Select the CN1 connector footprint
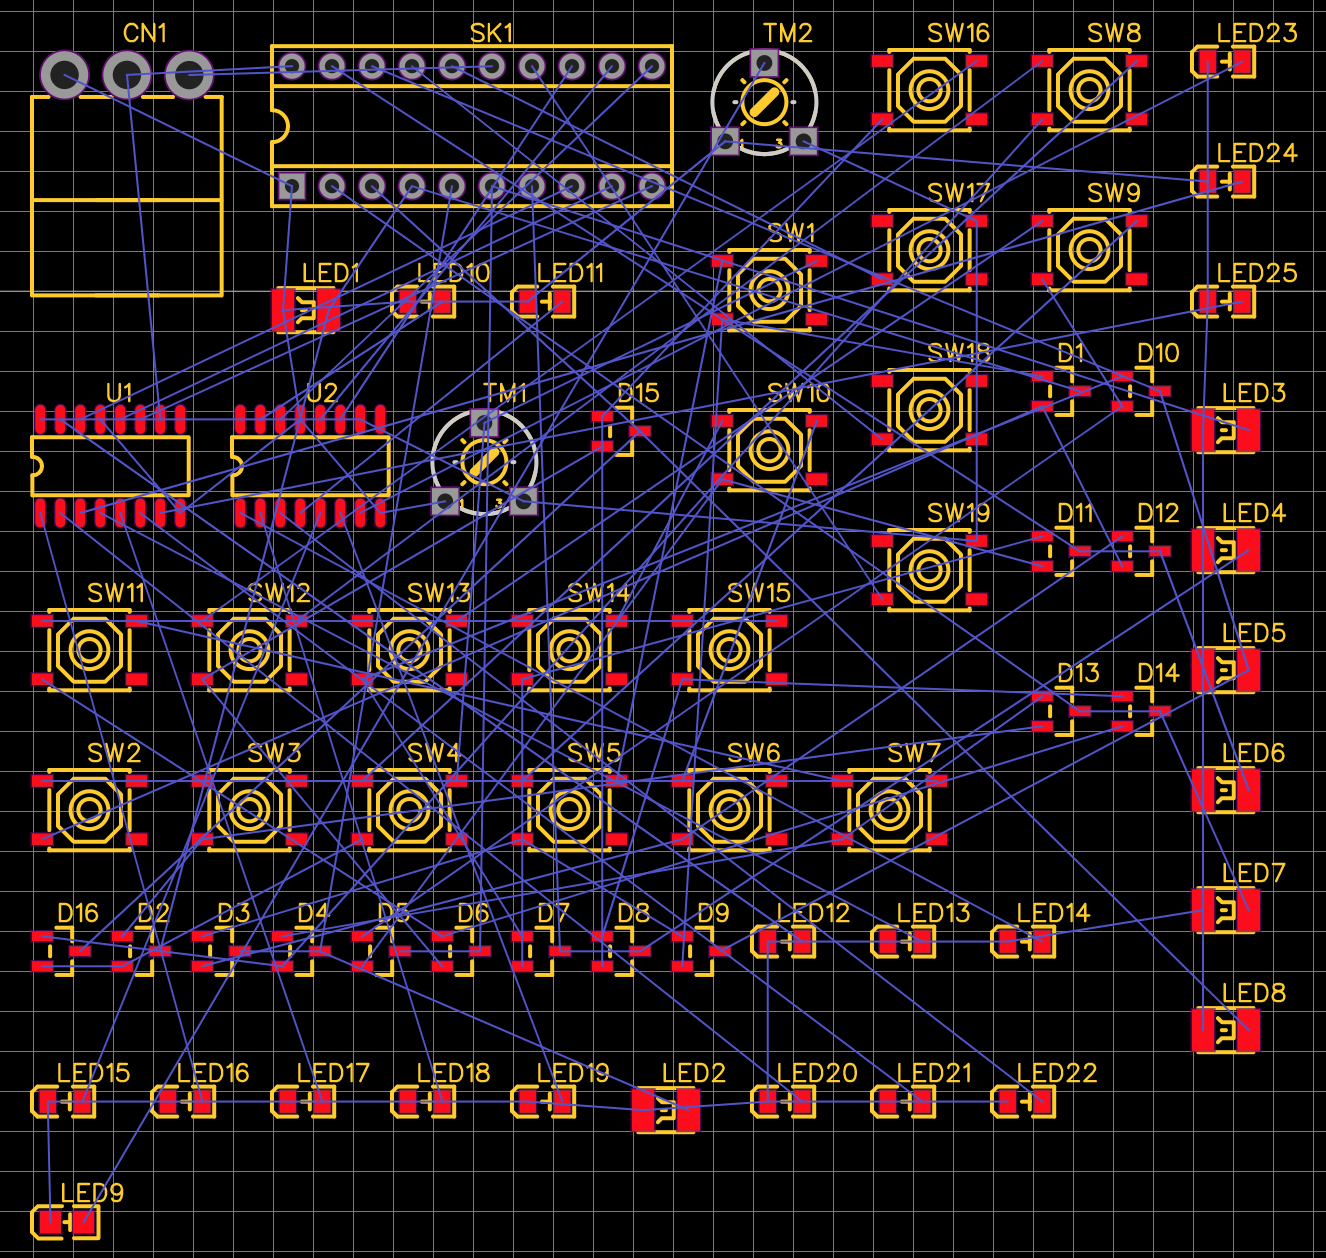 click(x=127, y=172)
